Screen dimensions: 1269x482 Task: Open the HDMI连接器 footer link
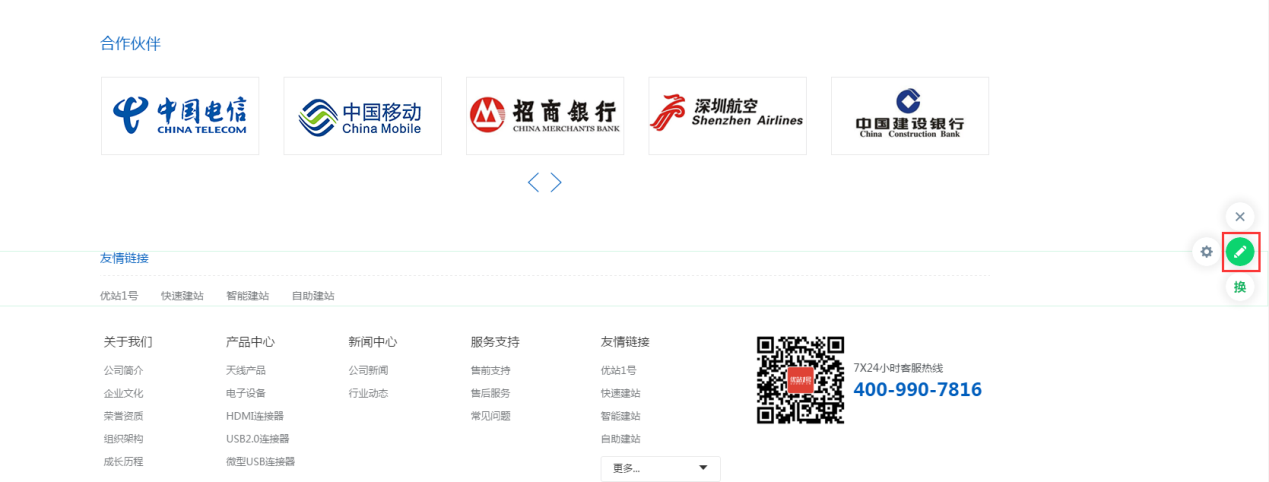coord(255,416)
